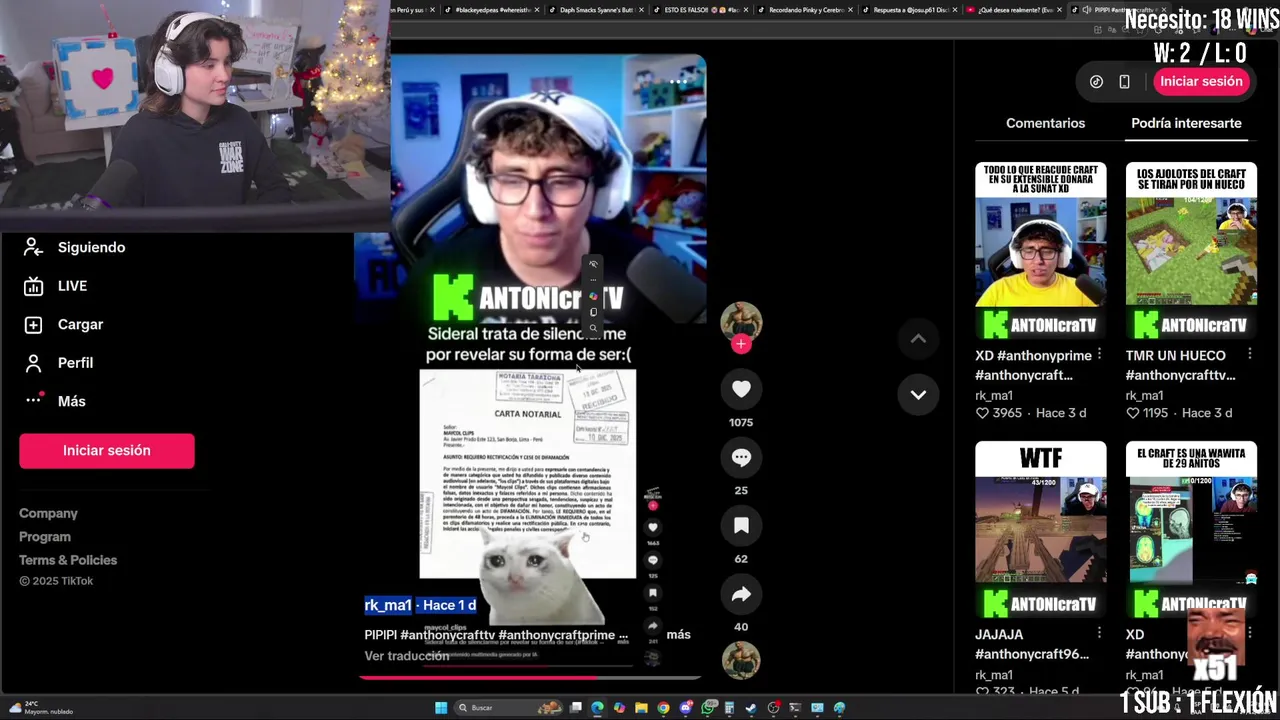Open WhatsApp from the taskbar
The image size is (1280, 720).
tap(707, 708)
